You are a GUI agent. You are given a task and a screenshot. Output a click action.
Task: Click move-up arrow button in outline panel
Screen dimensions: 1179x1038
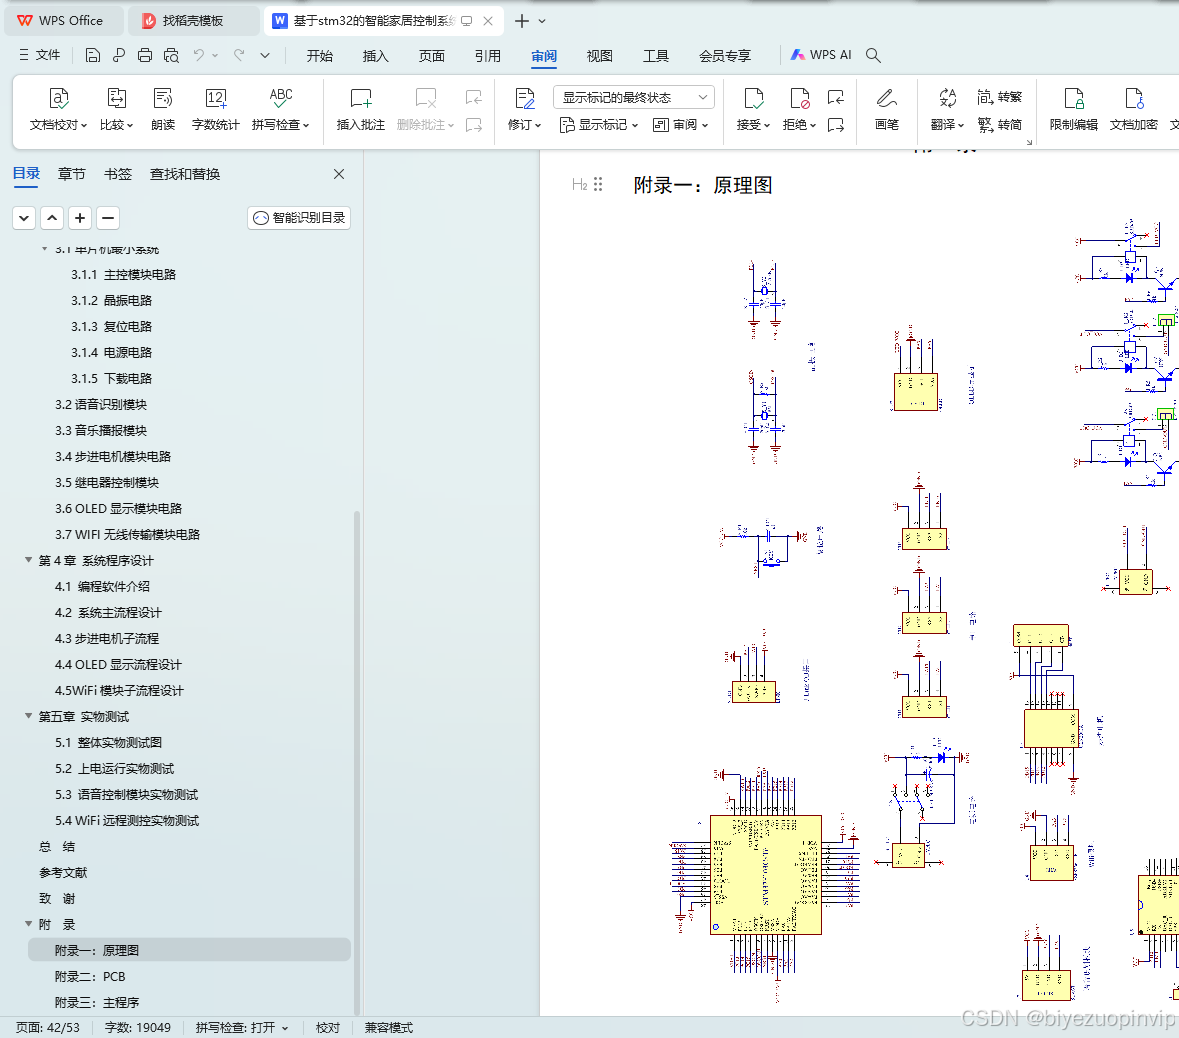click(x=52, y=218)
